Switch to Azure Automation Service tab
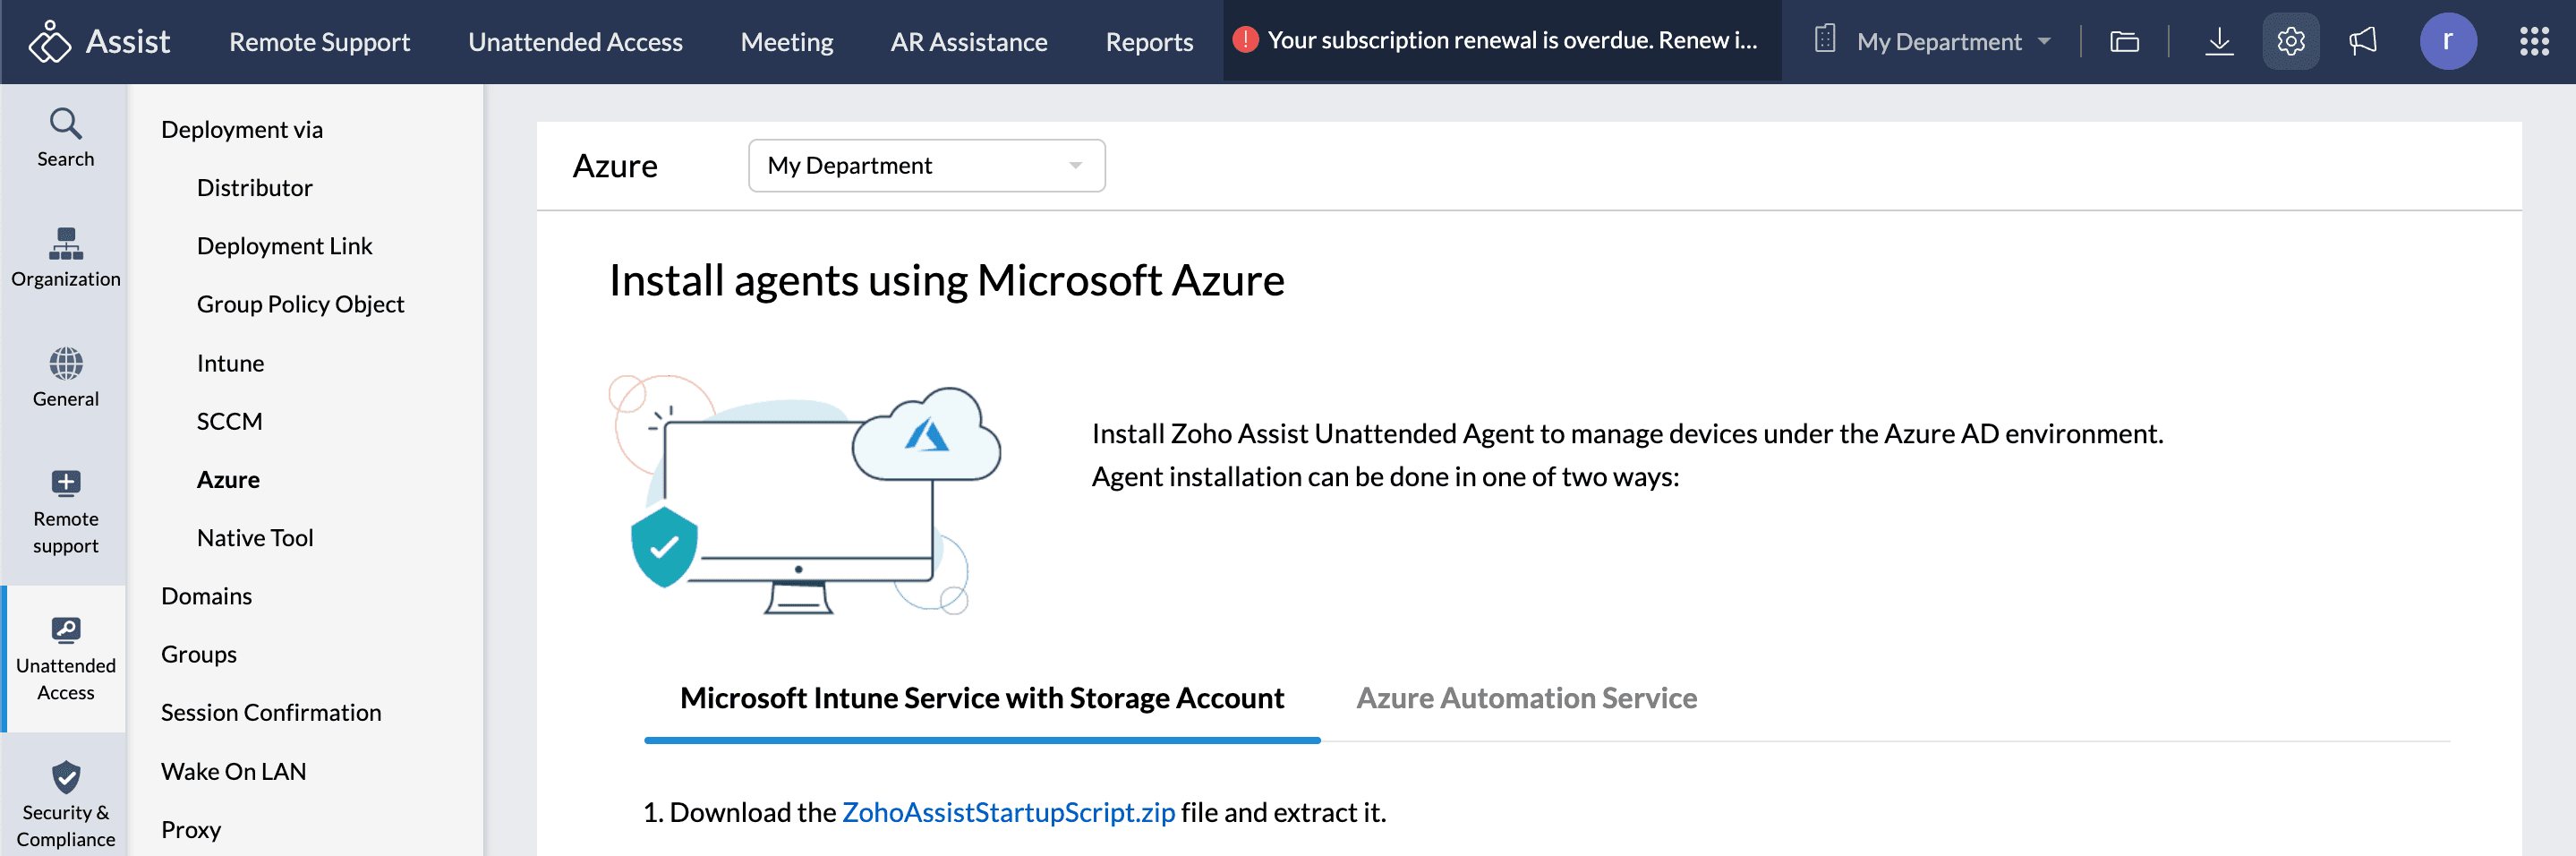The image size is (2576, 856). point(1526,698)
